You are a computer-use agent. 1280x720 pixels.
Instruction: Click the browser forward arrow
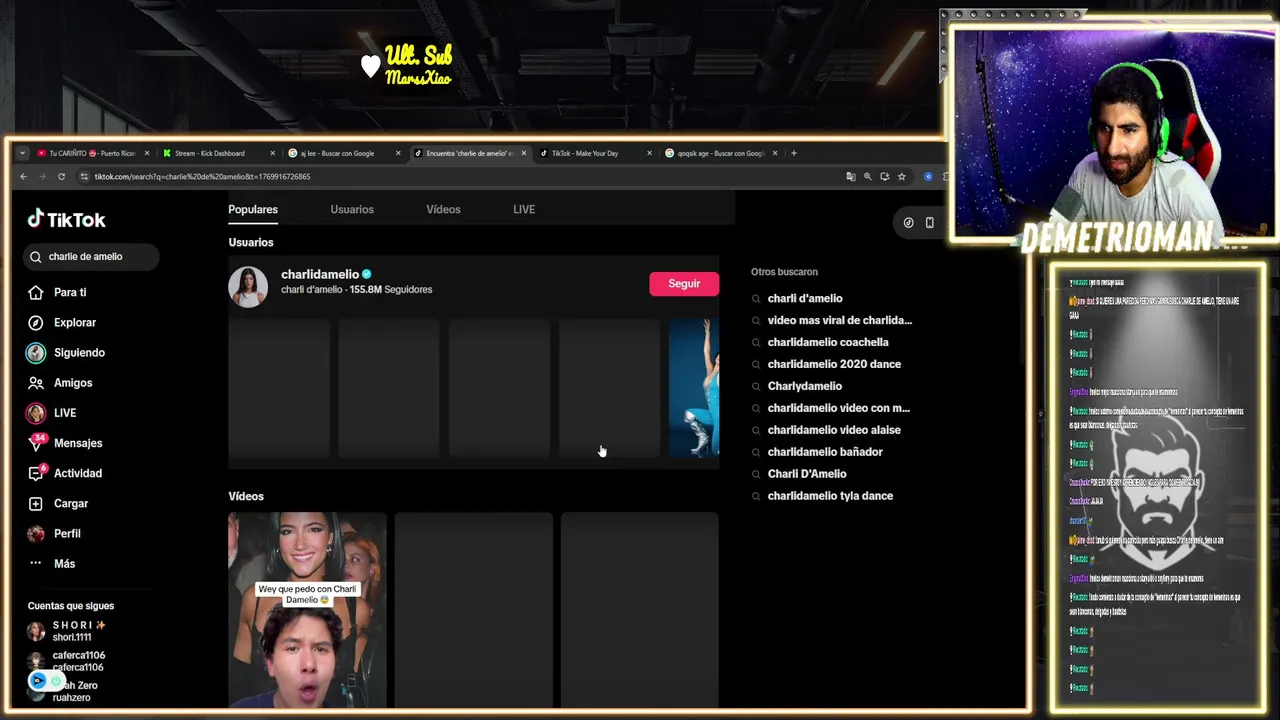[42, 177]
